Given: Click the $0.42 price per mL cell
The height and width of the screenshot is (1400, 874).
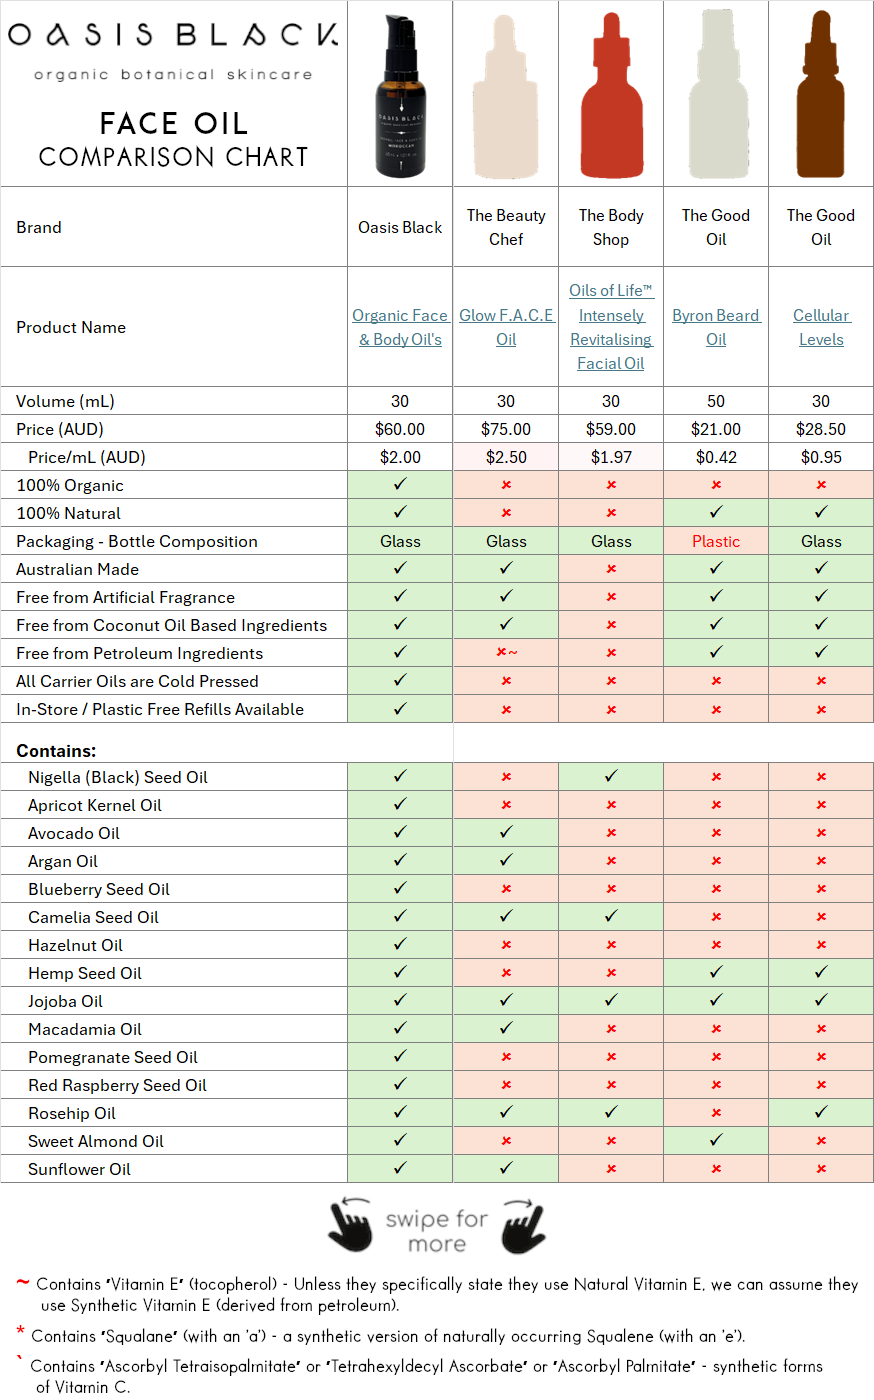Looking at the screenshot, I should [716, 457].
